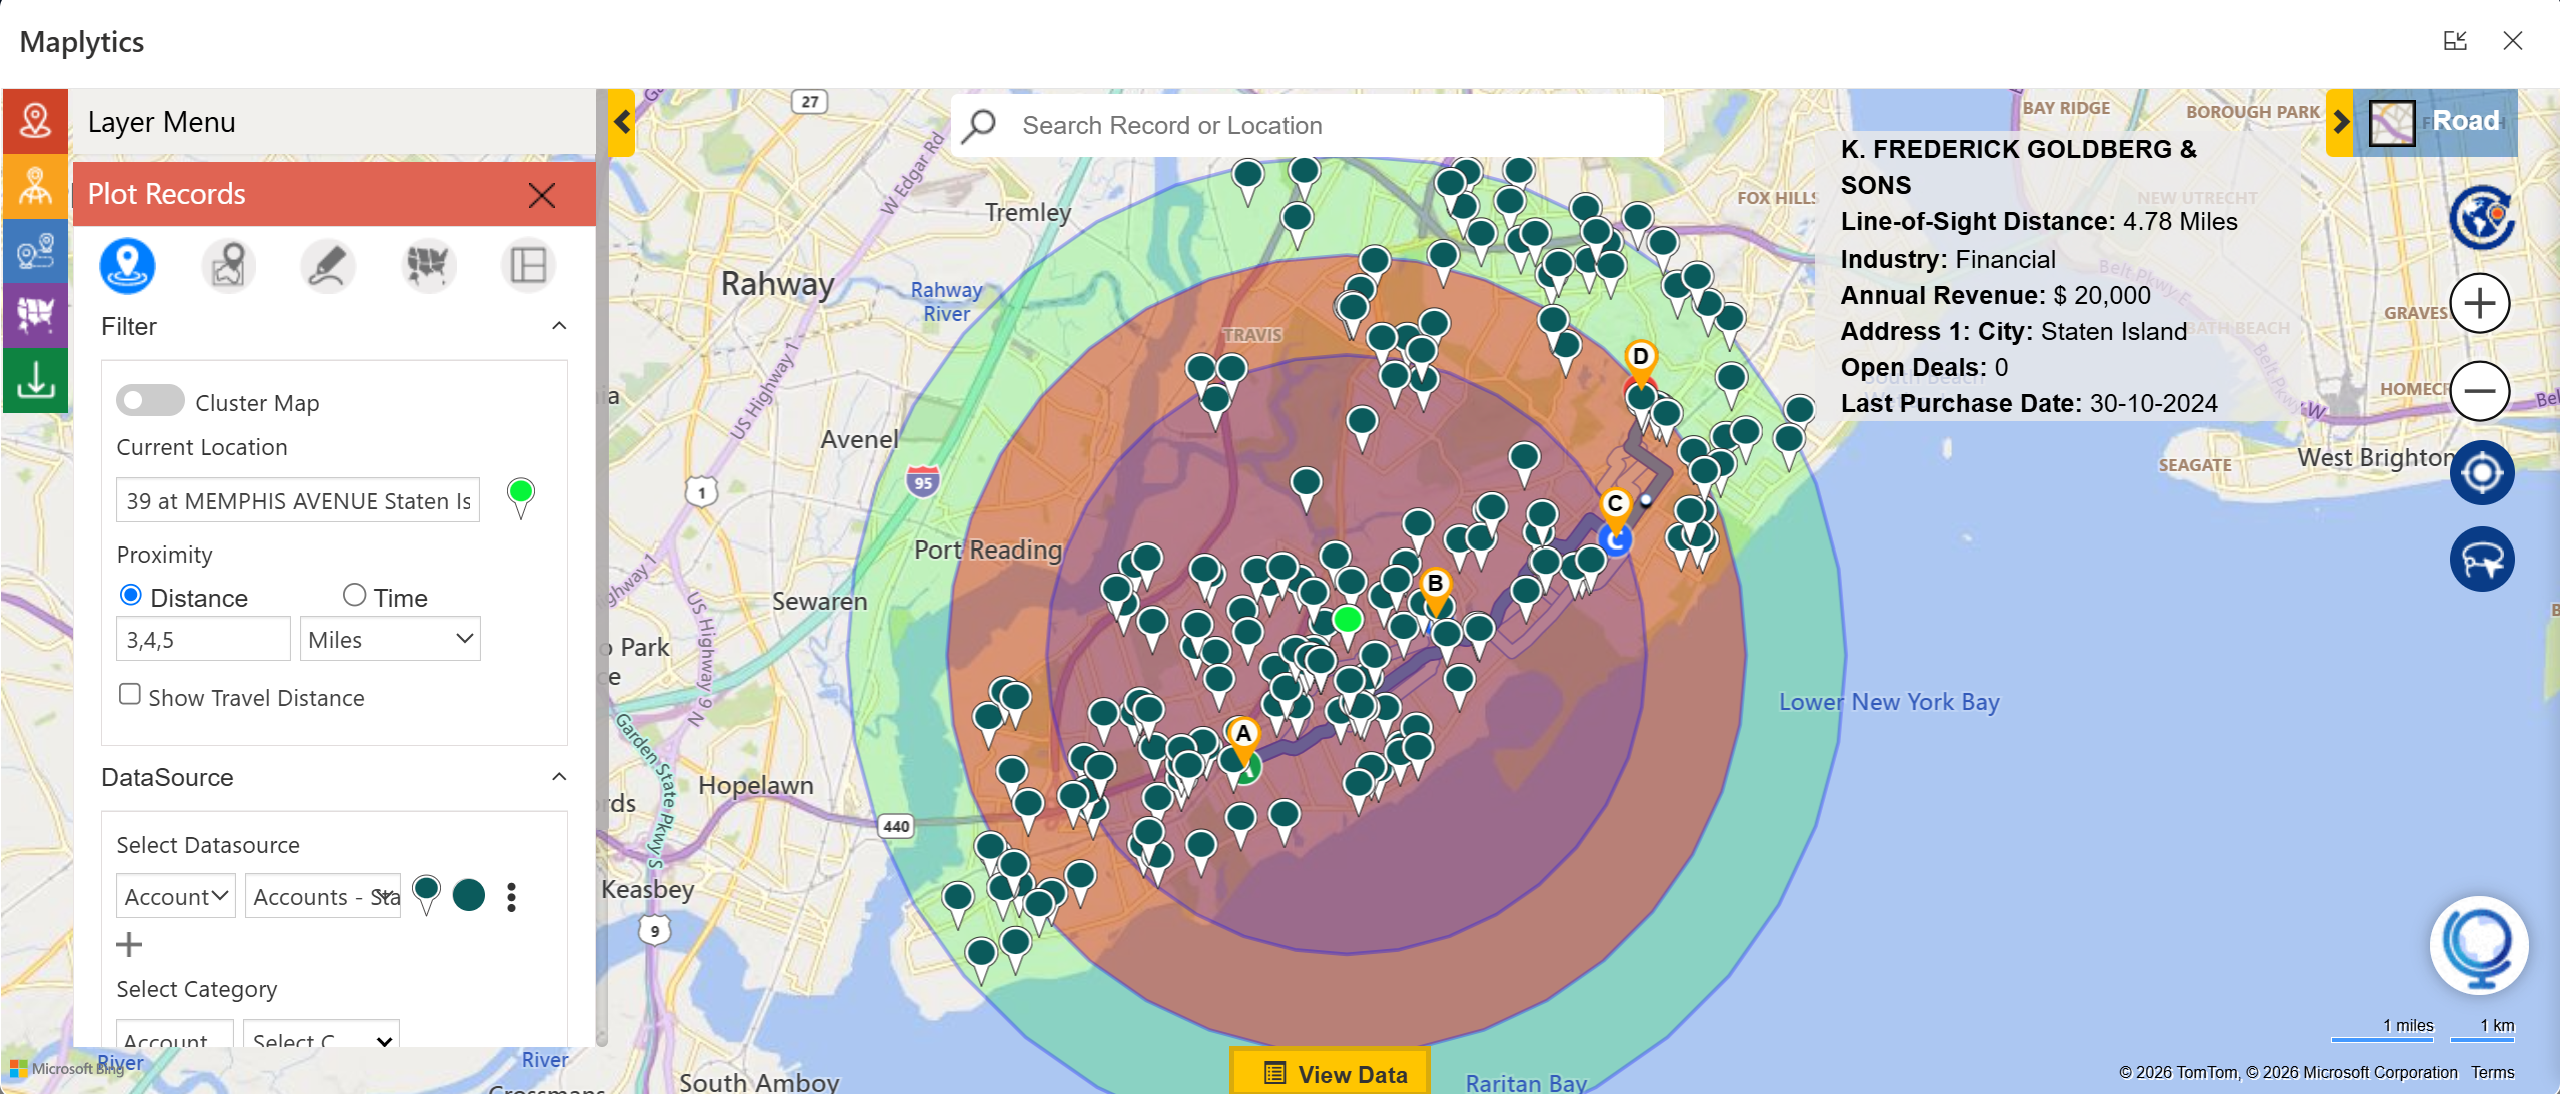The height and width of the screenshot is (1094, 2560).
Task: Close the Maplytics dialog
Action: coord(2512,41)
